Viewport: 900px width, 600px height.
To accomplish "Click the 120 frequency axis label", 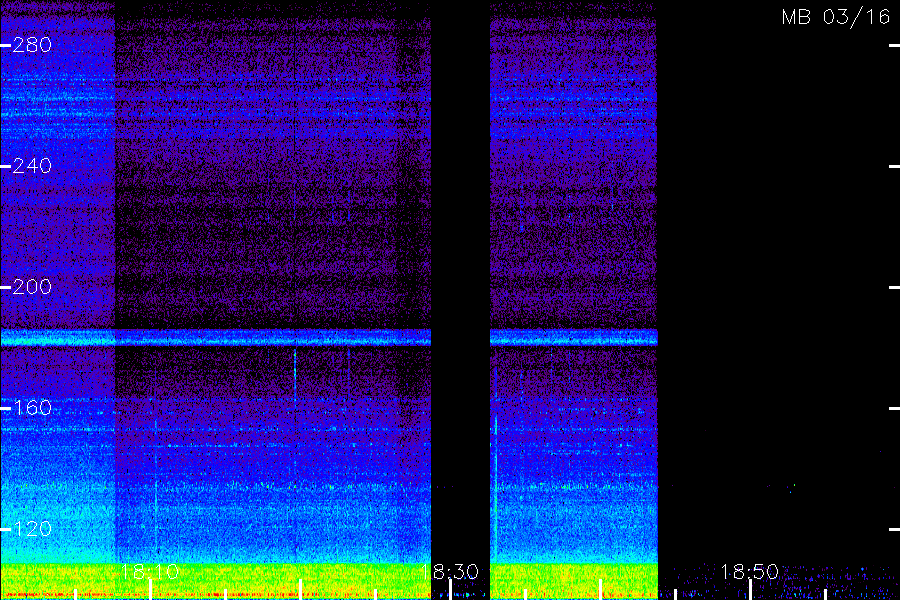I will click(32, 529).
